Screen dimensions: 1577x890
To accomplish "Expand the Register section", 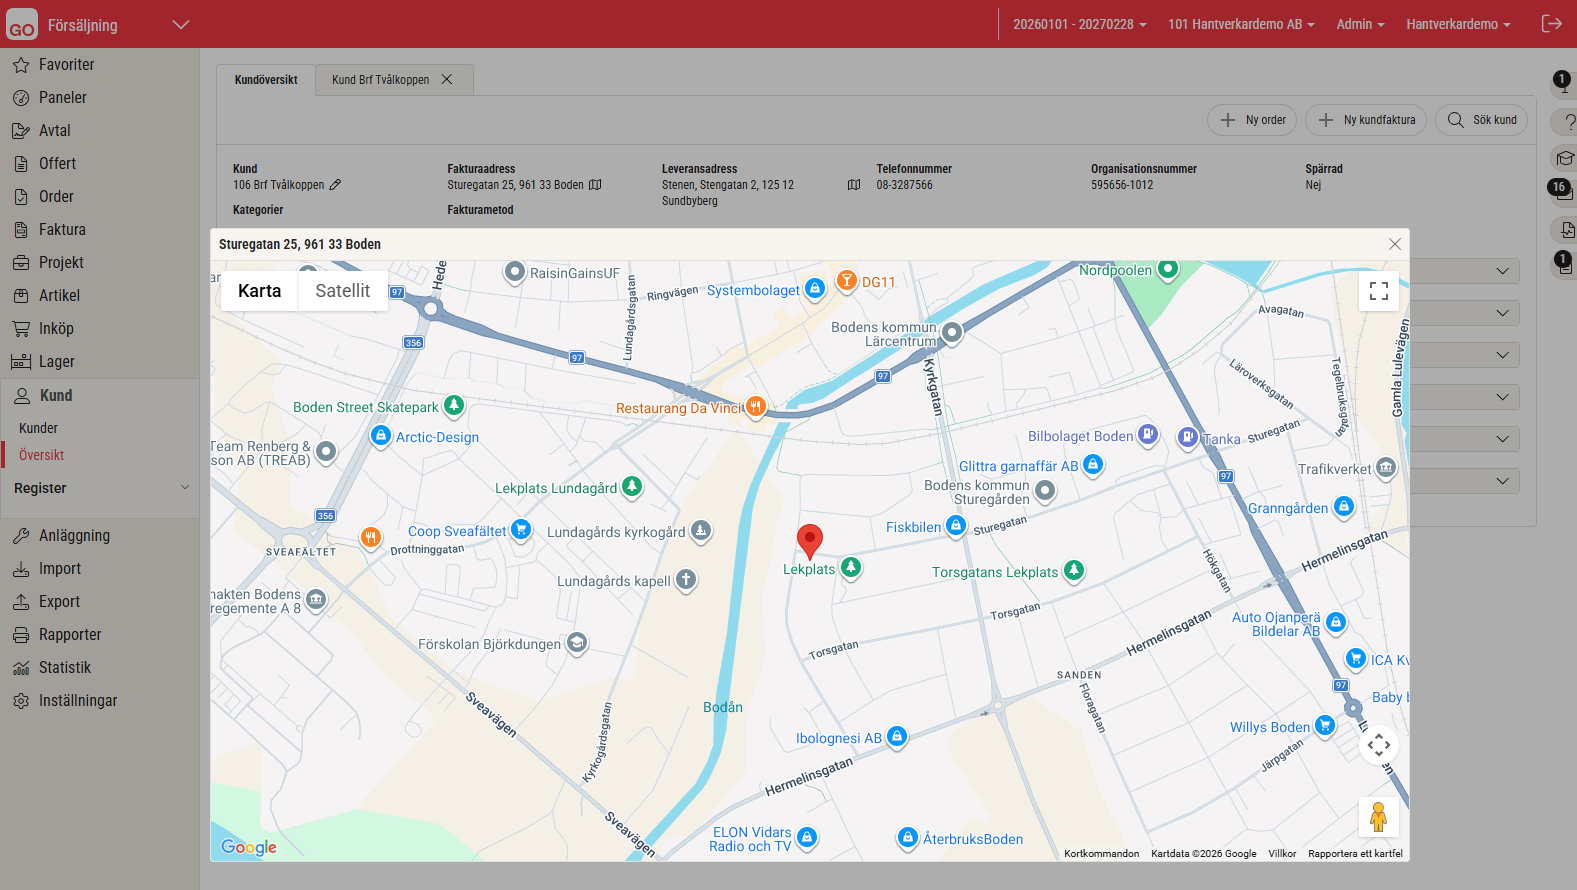I will point(100,488).
